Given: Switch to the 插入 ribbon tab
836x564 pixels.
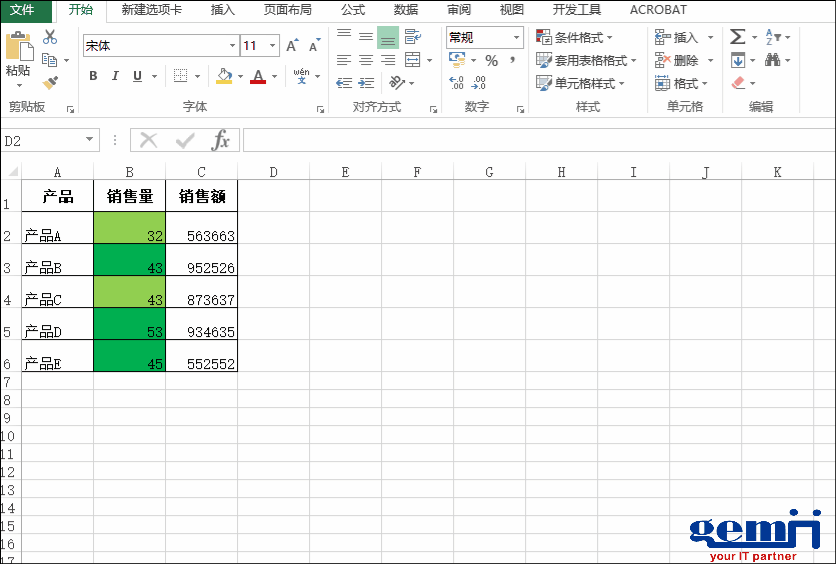Looking at the screenshot, I should (223, 10).
